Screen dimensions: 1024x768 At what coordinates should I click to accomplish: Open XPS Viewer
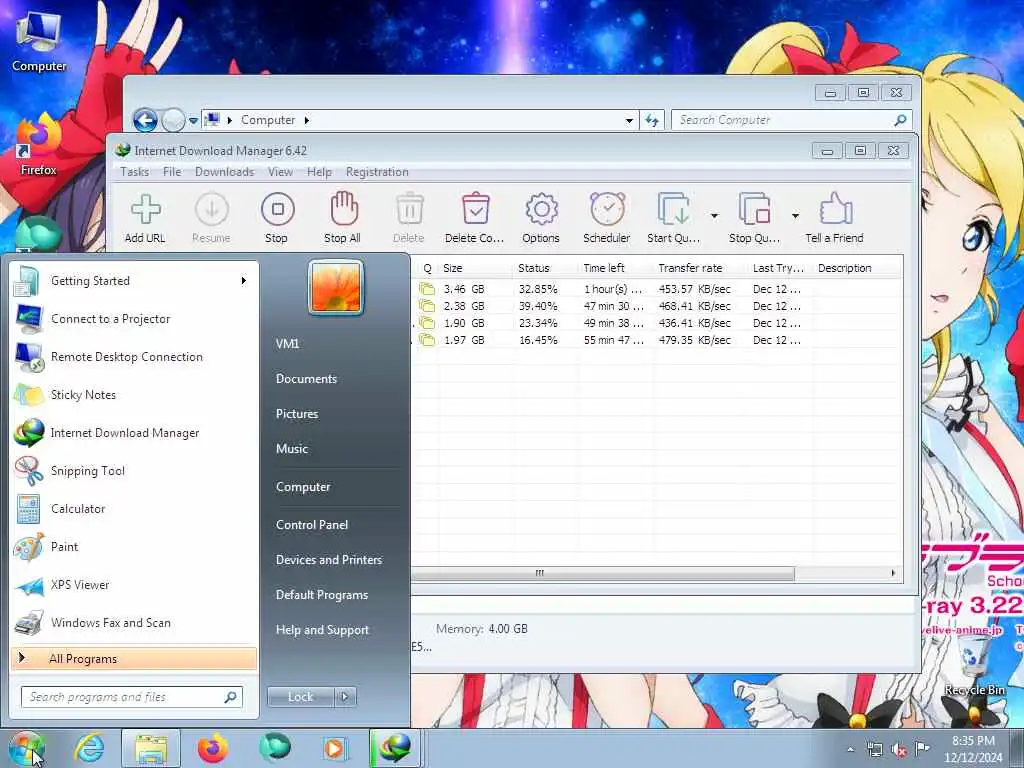click(x=133, y=584)
